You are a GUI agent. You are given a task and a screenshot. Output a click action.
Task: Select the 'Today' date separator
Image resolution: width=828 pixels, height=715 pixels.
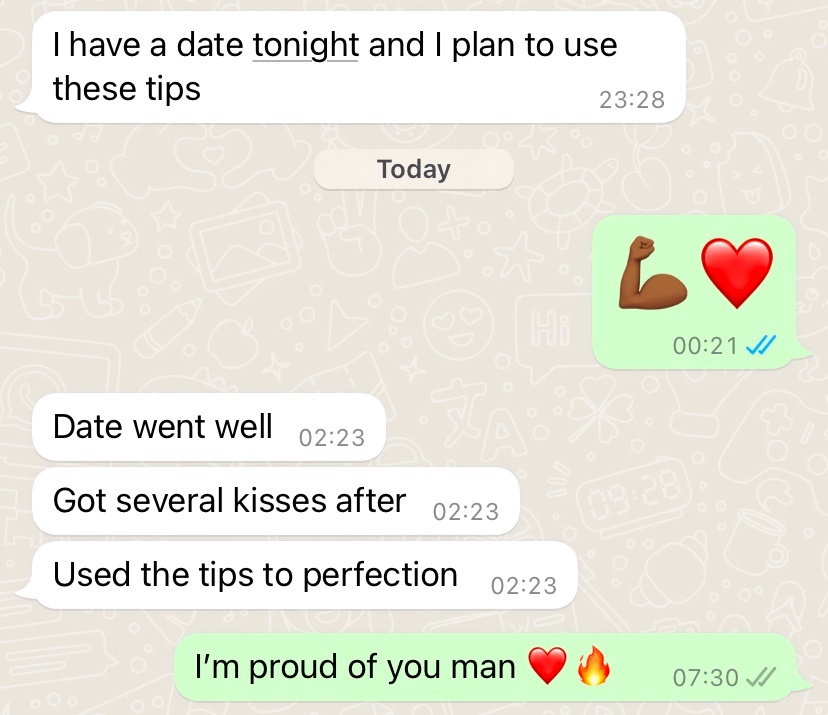coord(413,170)
